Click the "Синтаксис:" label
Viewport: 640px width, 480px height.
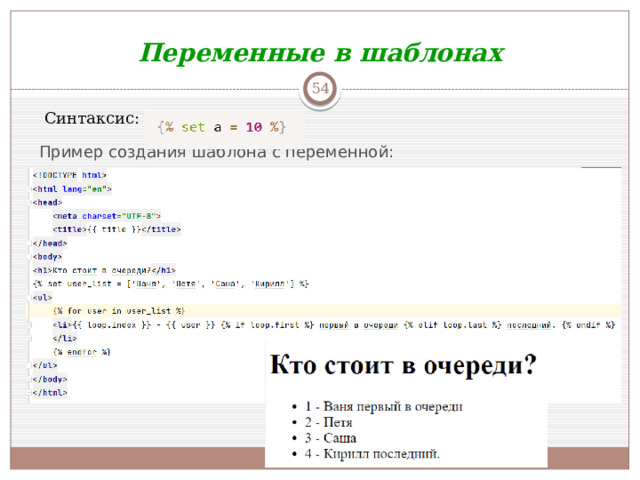pyautogui.click(x=91, y=118)
